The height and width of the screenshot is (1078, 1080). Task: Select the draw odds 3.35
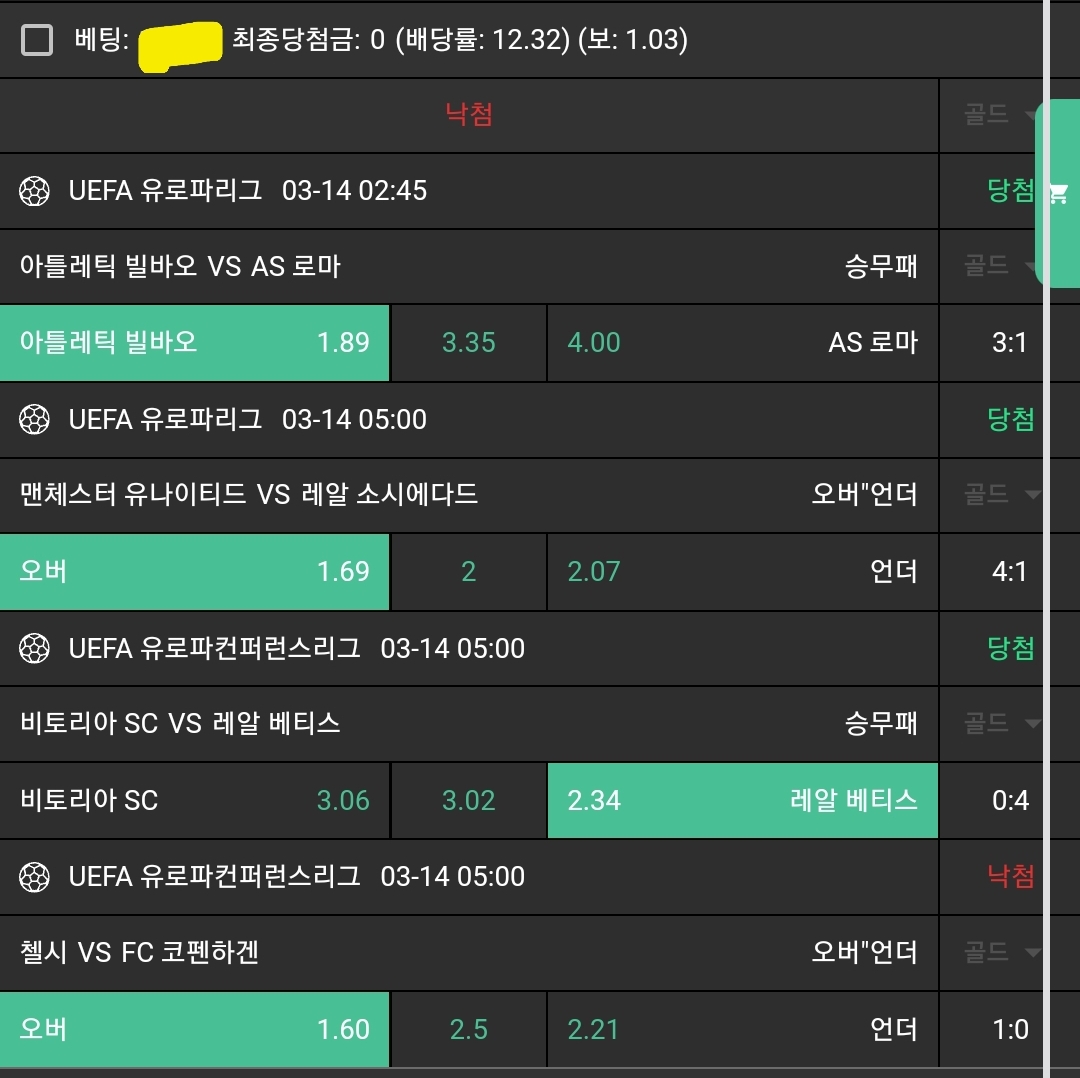point(468,343)
